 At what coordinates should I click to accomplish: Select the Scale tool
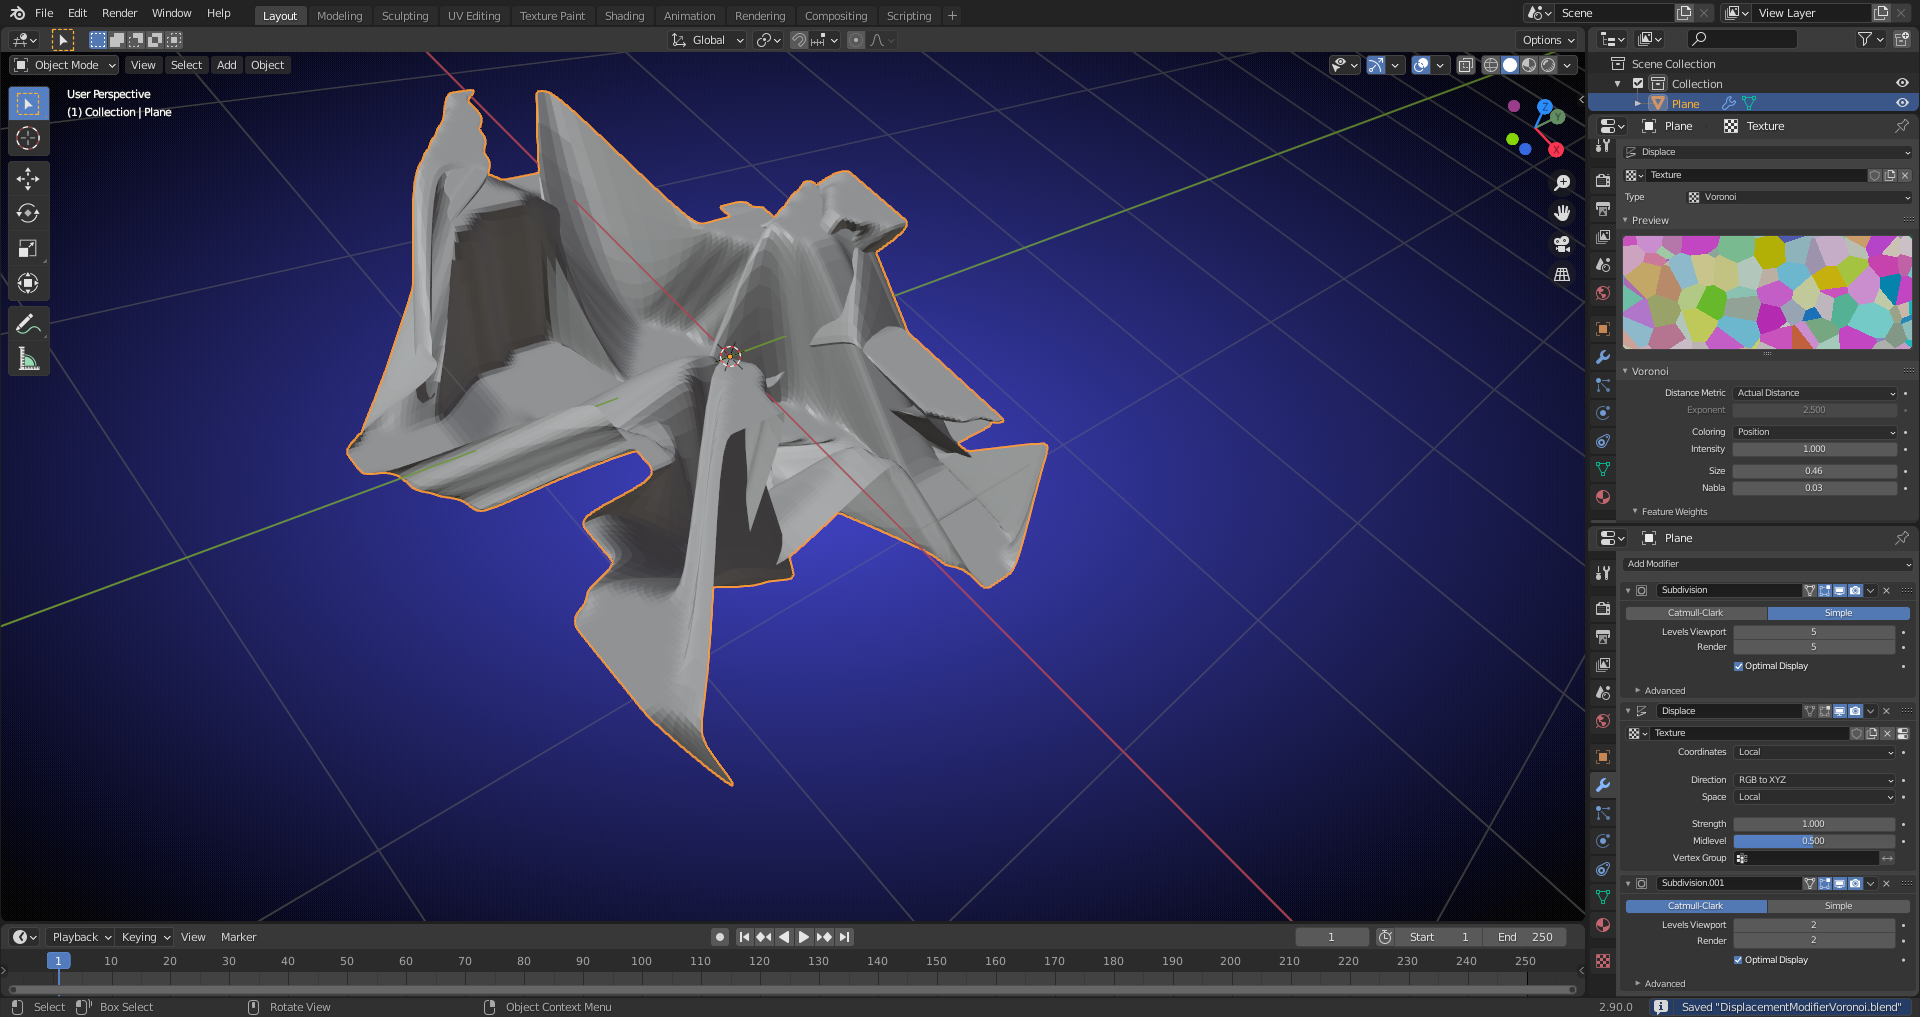28,248
